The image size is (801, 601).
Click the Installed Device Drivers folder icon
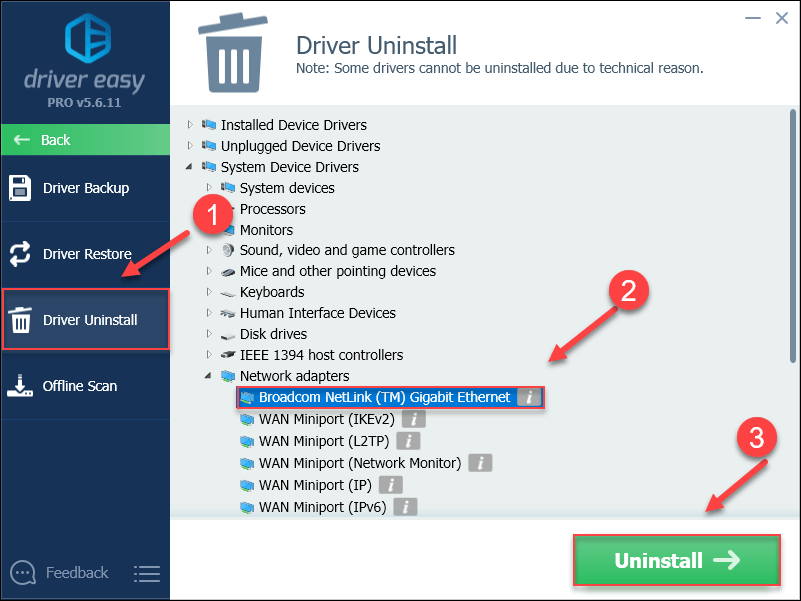tap(209, 124)
